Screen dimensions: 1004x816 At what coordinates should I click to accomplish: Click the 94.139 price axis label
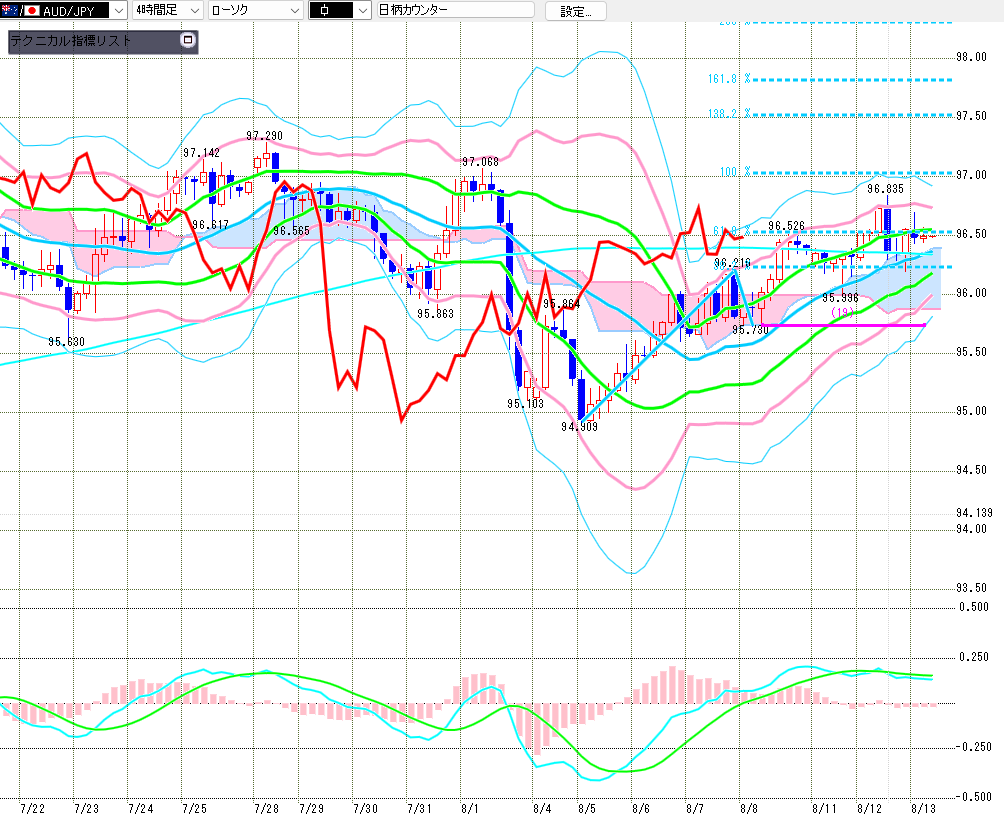(x=975, y=512)
